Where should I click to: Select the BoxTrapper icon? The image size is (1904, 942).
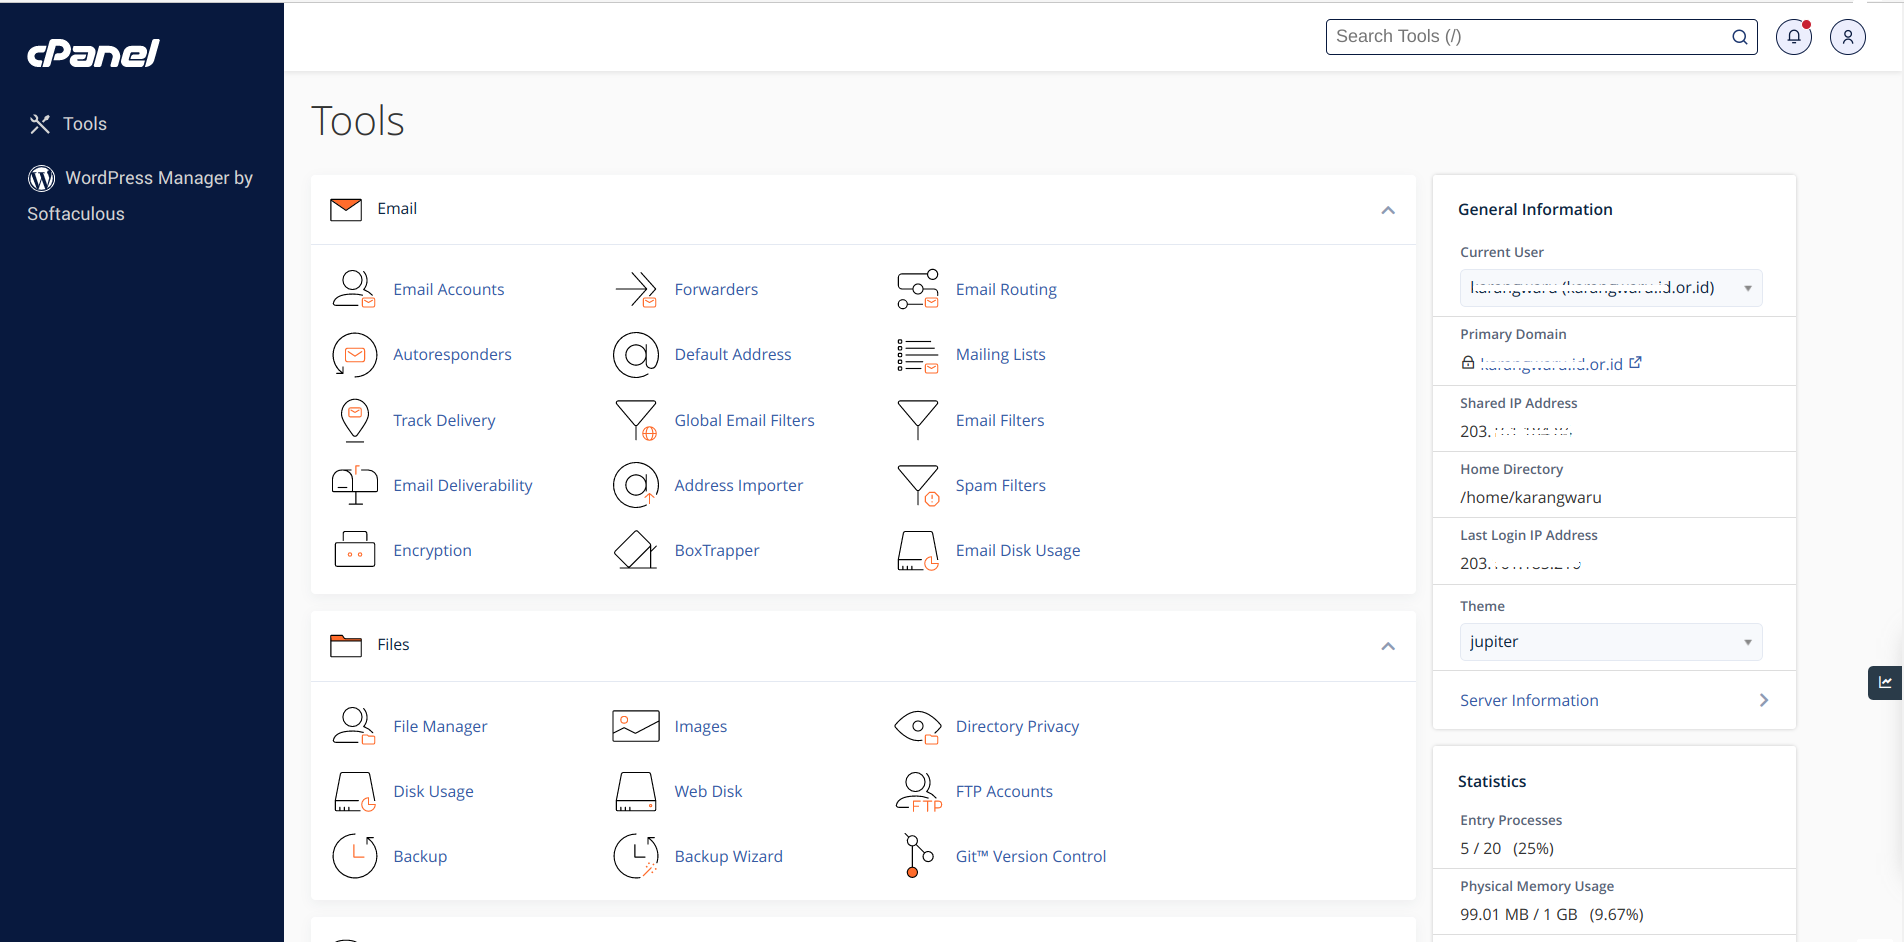pyautogui.click(x=636, y=550)
